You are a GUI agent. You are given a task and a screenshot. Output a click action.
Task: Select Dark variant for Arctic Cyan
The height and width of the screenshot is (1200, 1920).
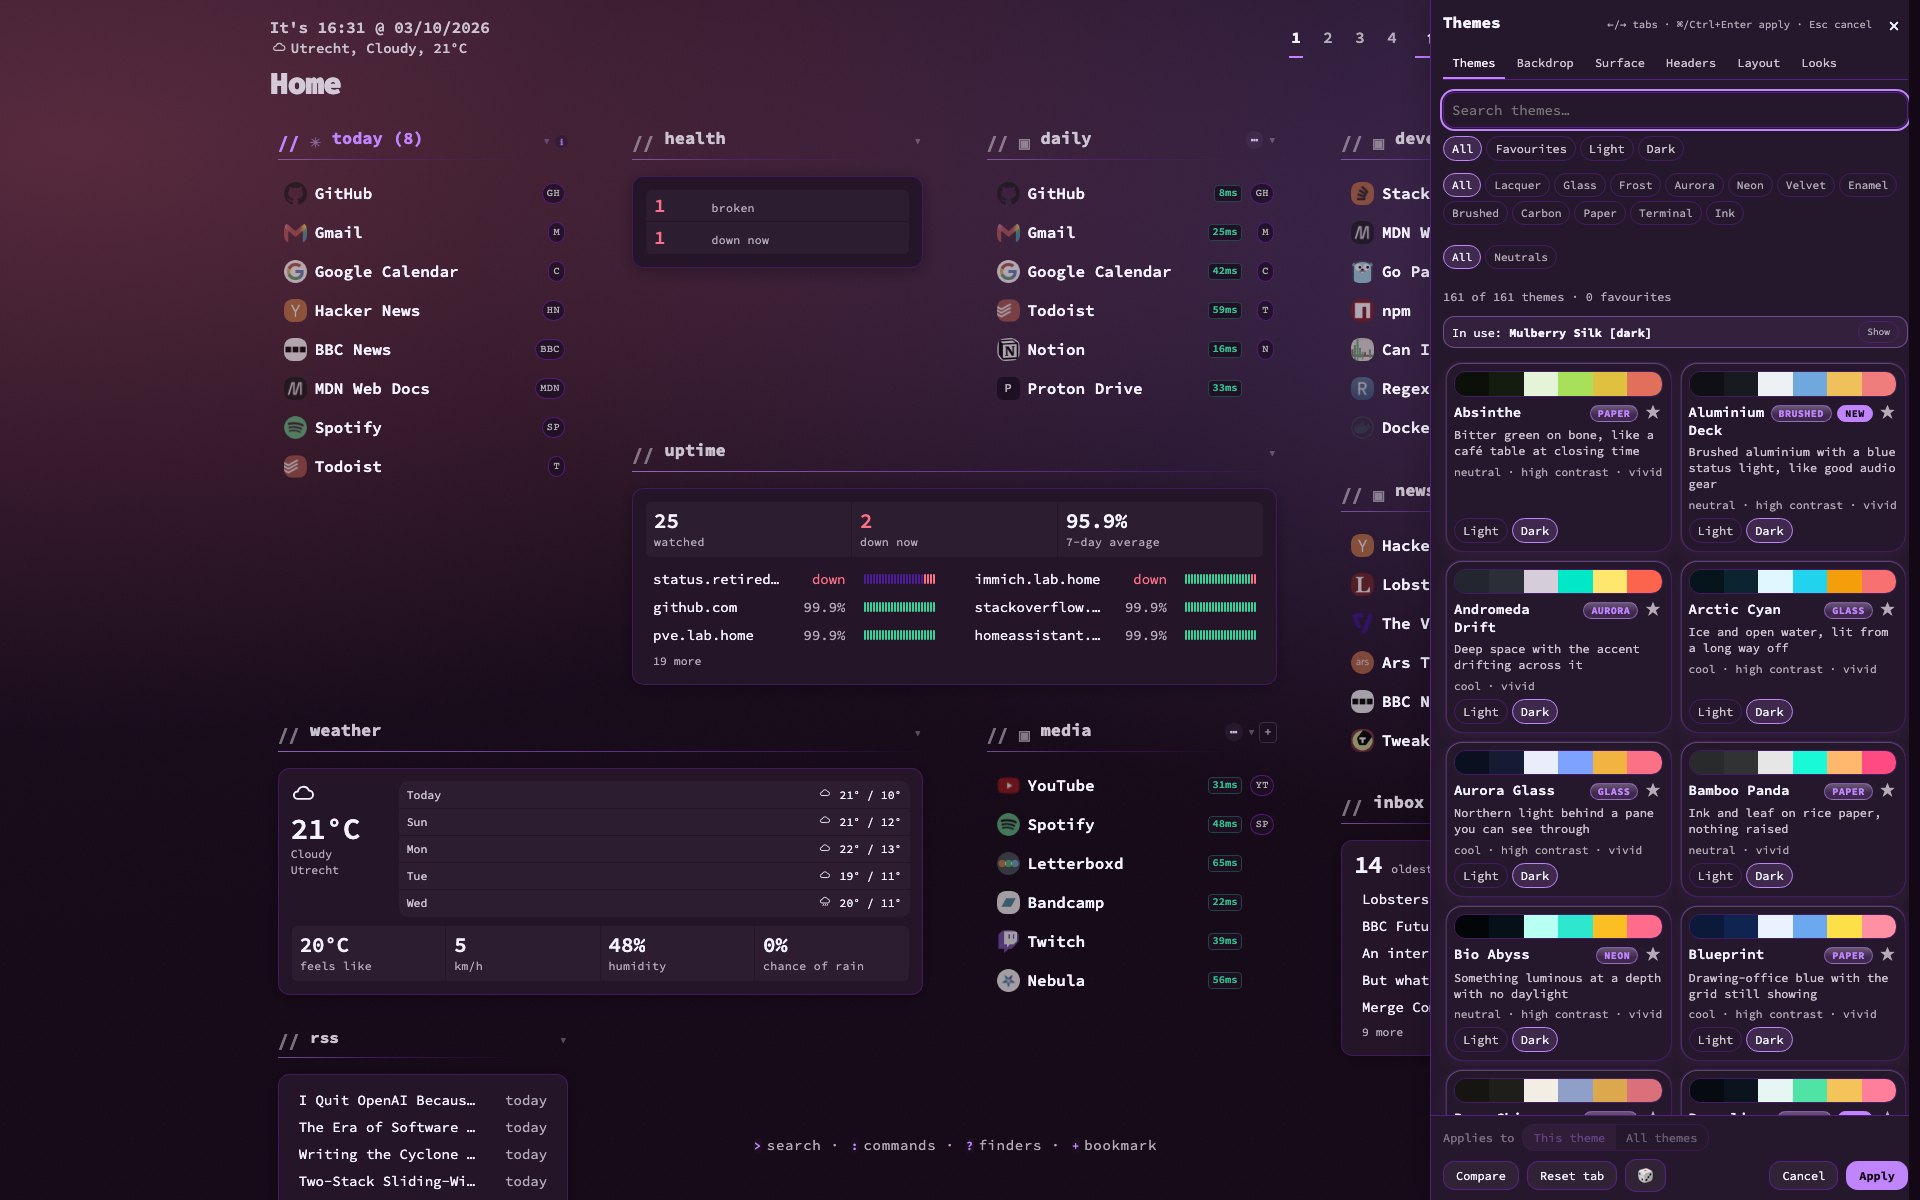coord(1769,712)
